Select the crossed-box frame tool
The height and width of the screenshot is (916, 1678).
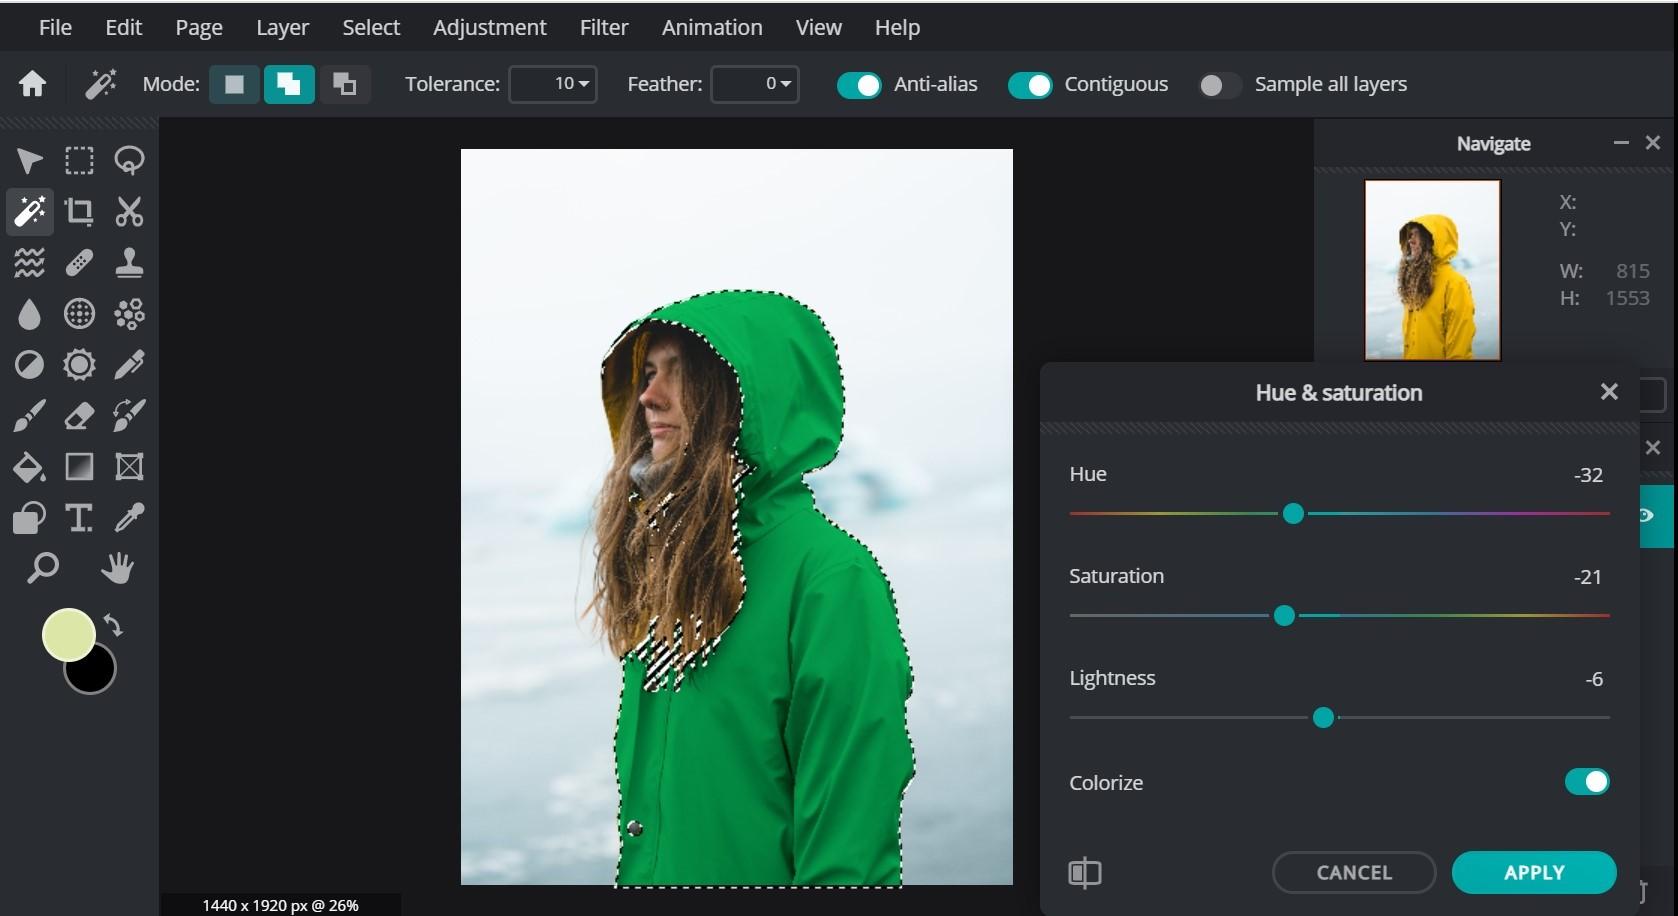129,467
